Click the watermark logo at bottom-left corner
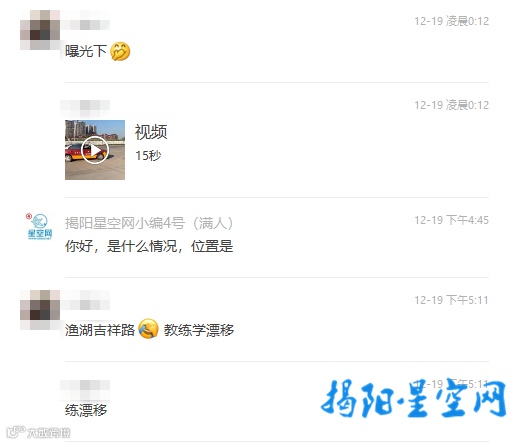The width and height of the screenshot is (523, 444). tap(38, 433)
